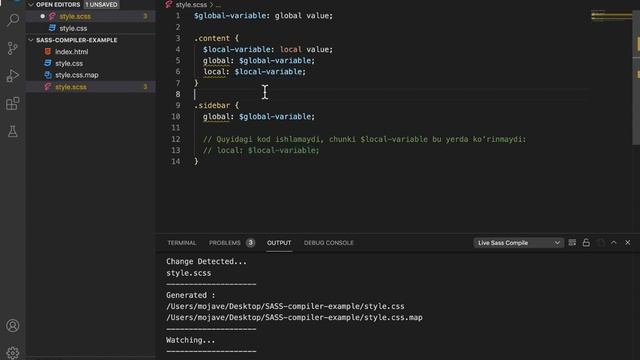This screenshot has height=360, width=640.
Task: Click 'Change Detected...' in the output
Action: pyautogui.click(x=206, y=262)
